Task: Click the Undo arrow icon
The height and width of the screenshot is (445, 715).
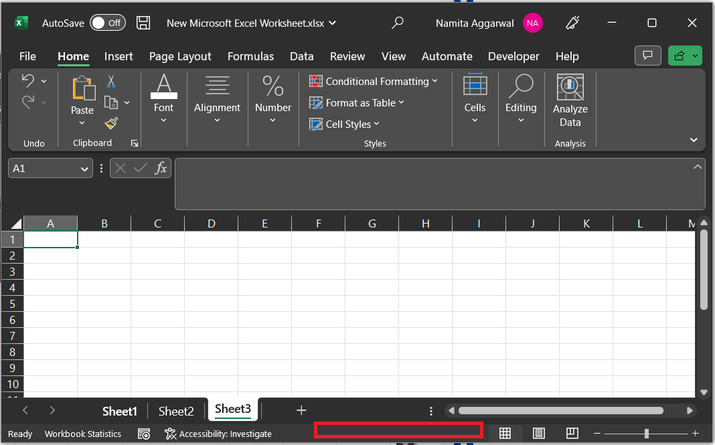Action: tap(28, 81)
